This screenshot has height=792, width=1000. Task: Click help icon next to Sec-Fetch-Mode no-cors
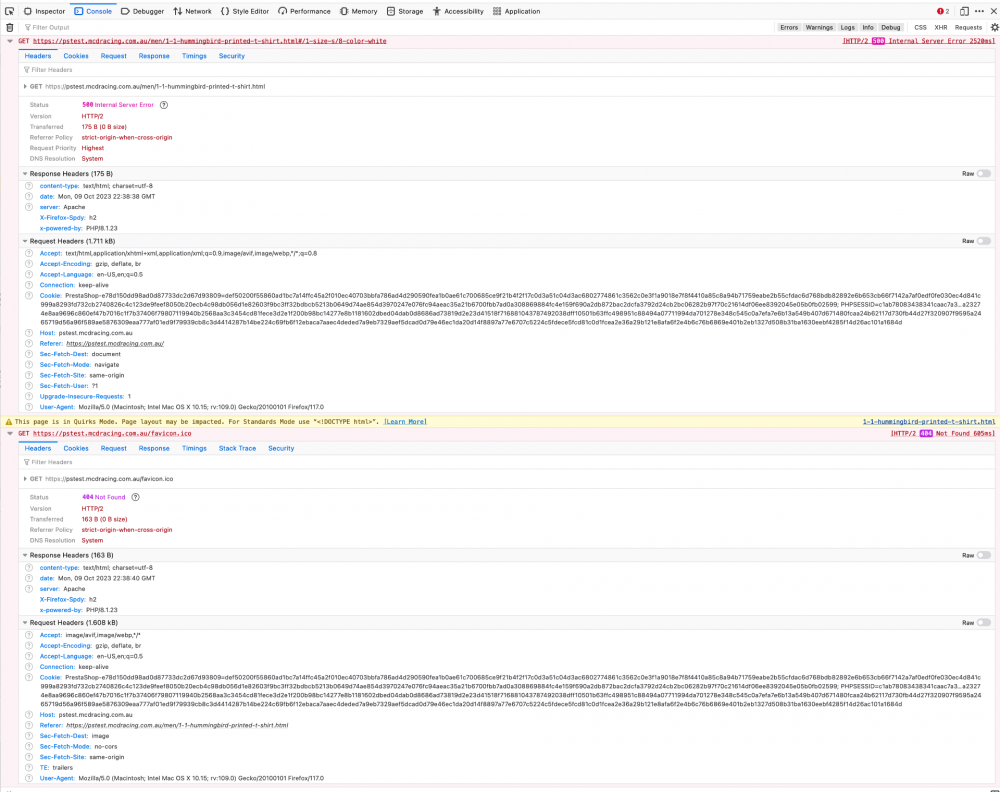pyautogui.click(x=29, y=747)
